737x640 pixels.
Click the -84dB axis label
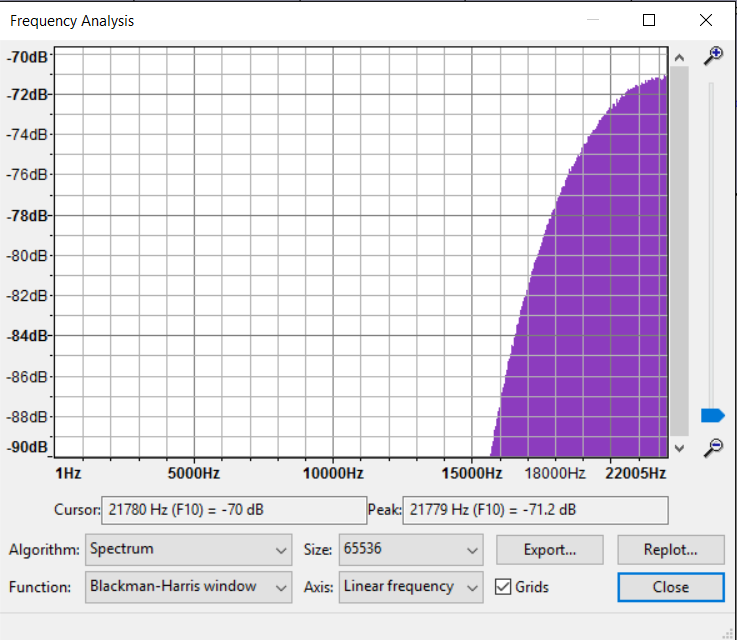coord(27,336)
